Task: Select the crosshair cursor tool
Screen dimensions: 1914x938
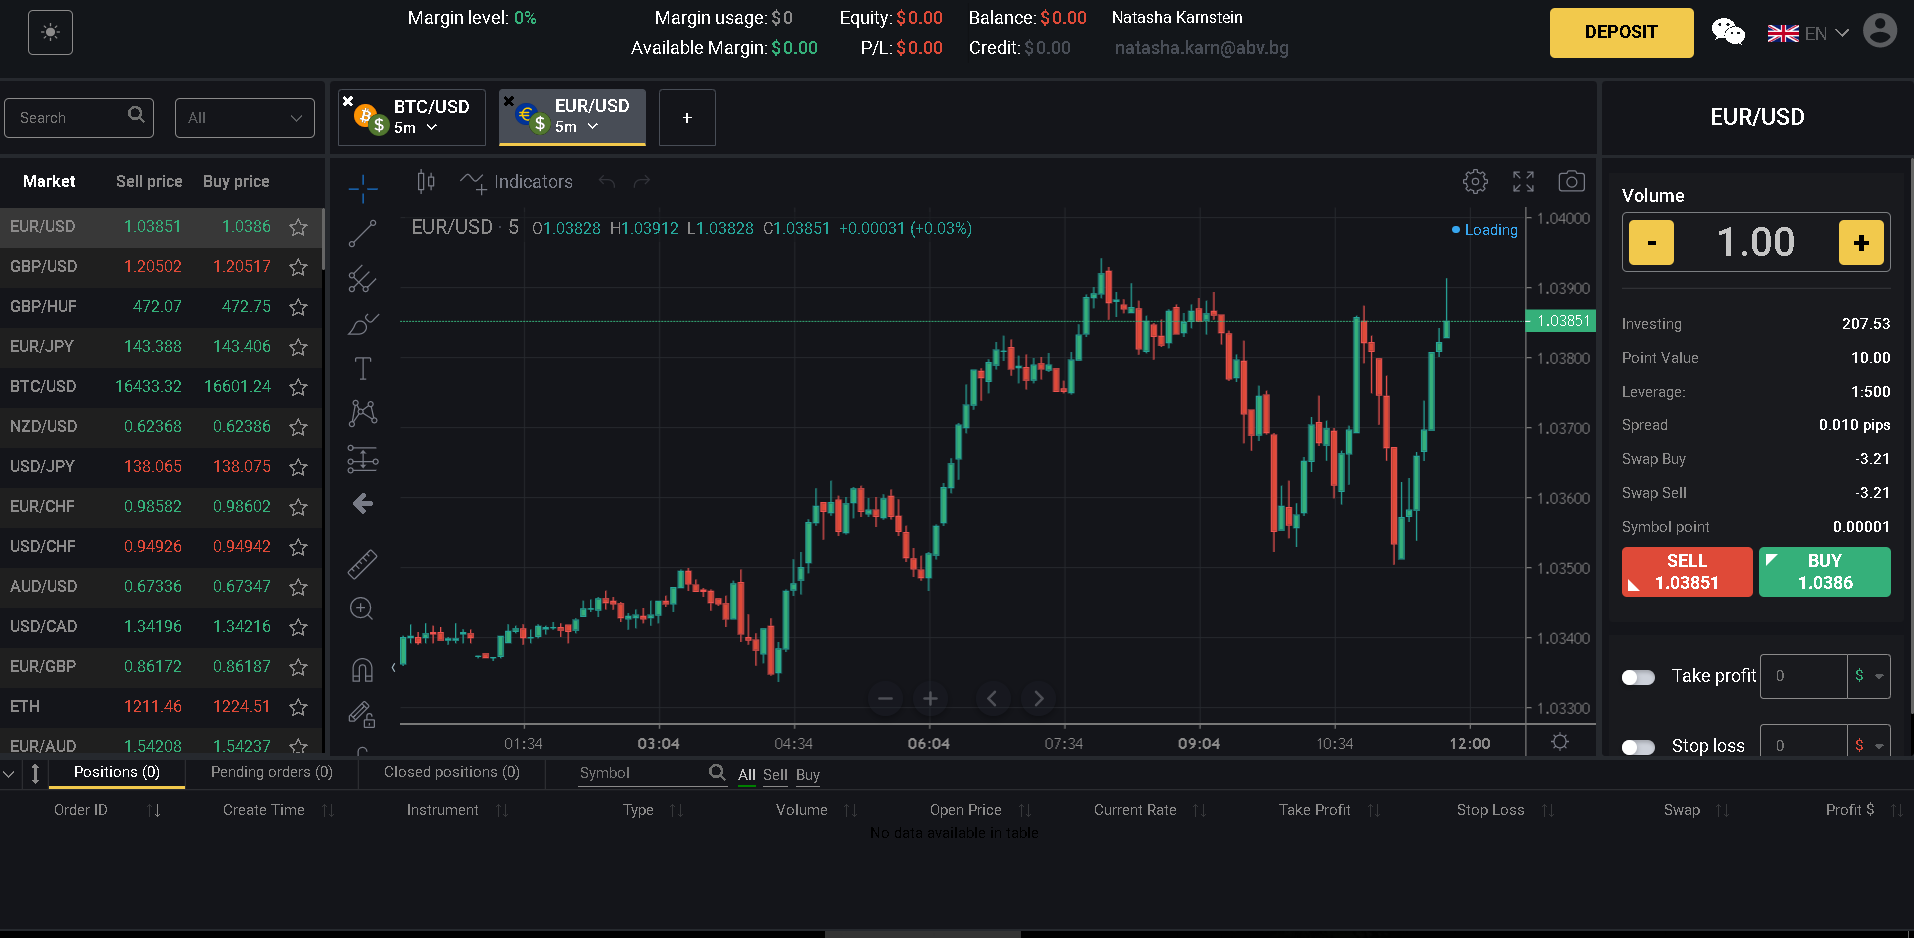Action: (x=362, y=187)
